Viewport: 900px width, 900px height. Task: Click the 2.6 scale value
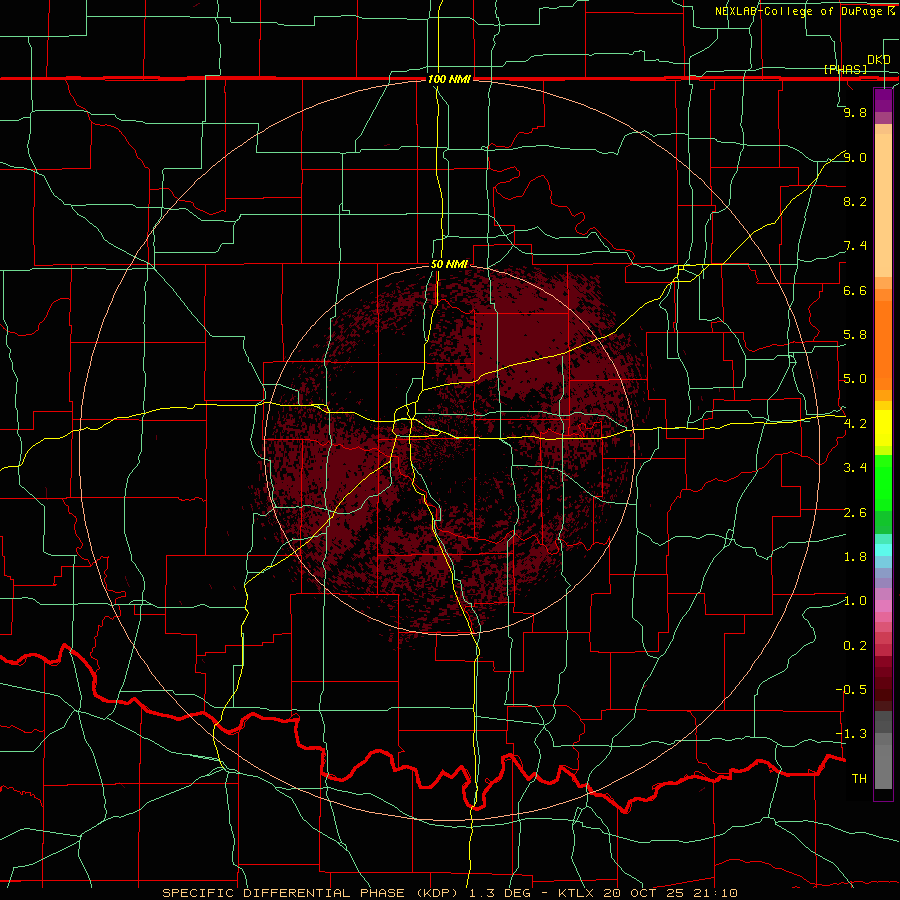tap(855, 513)
